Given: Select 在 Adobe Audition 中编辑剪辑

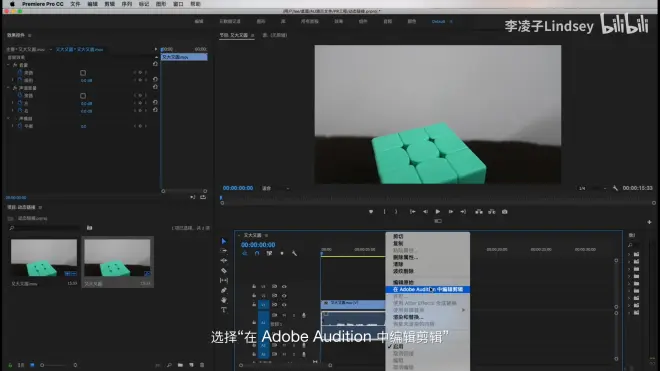Looking at the screenshot, I should click(x=427, y=289).
